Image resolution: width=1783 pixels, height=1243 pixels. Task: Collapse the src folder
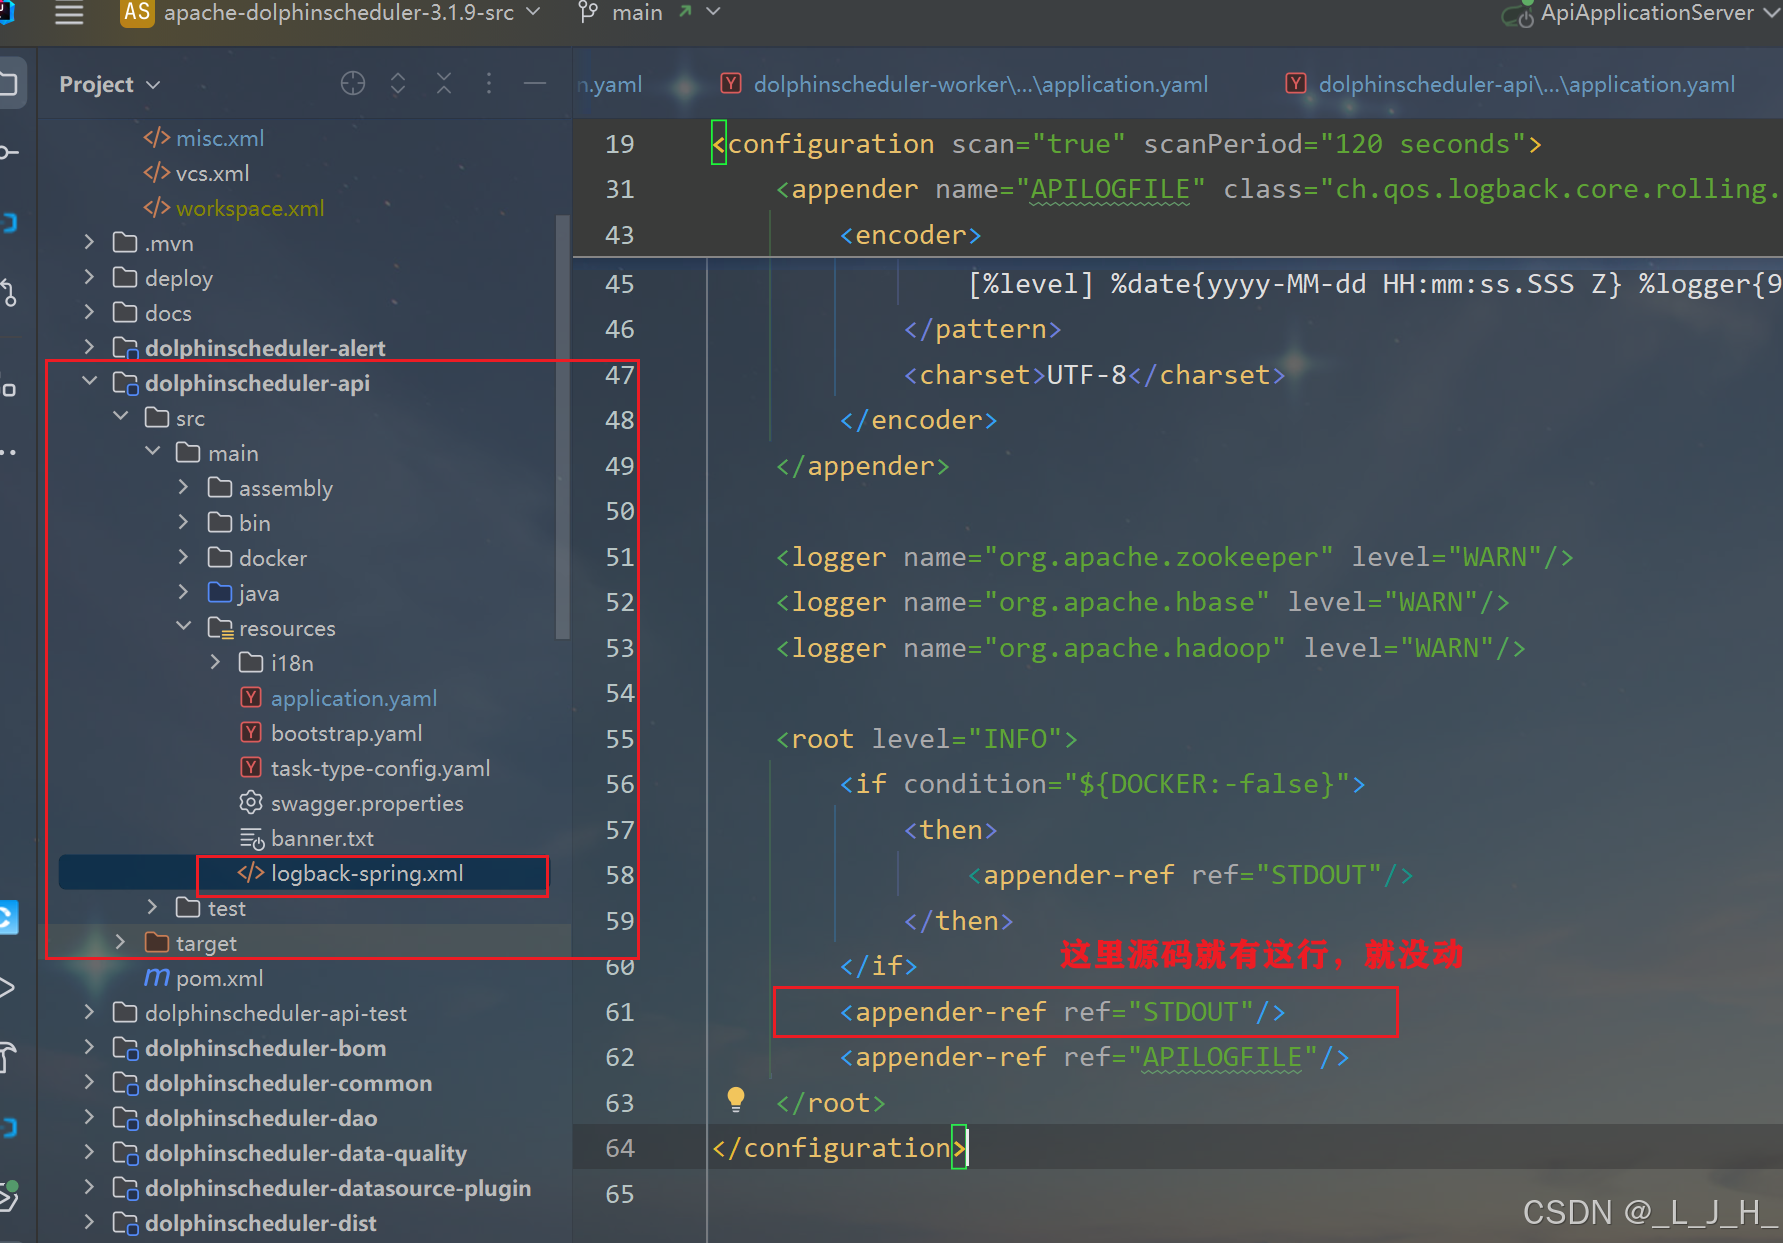(x=121, y=417)
